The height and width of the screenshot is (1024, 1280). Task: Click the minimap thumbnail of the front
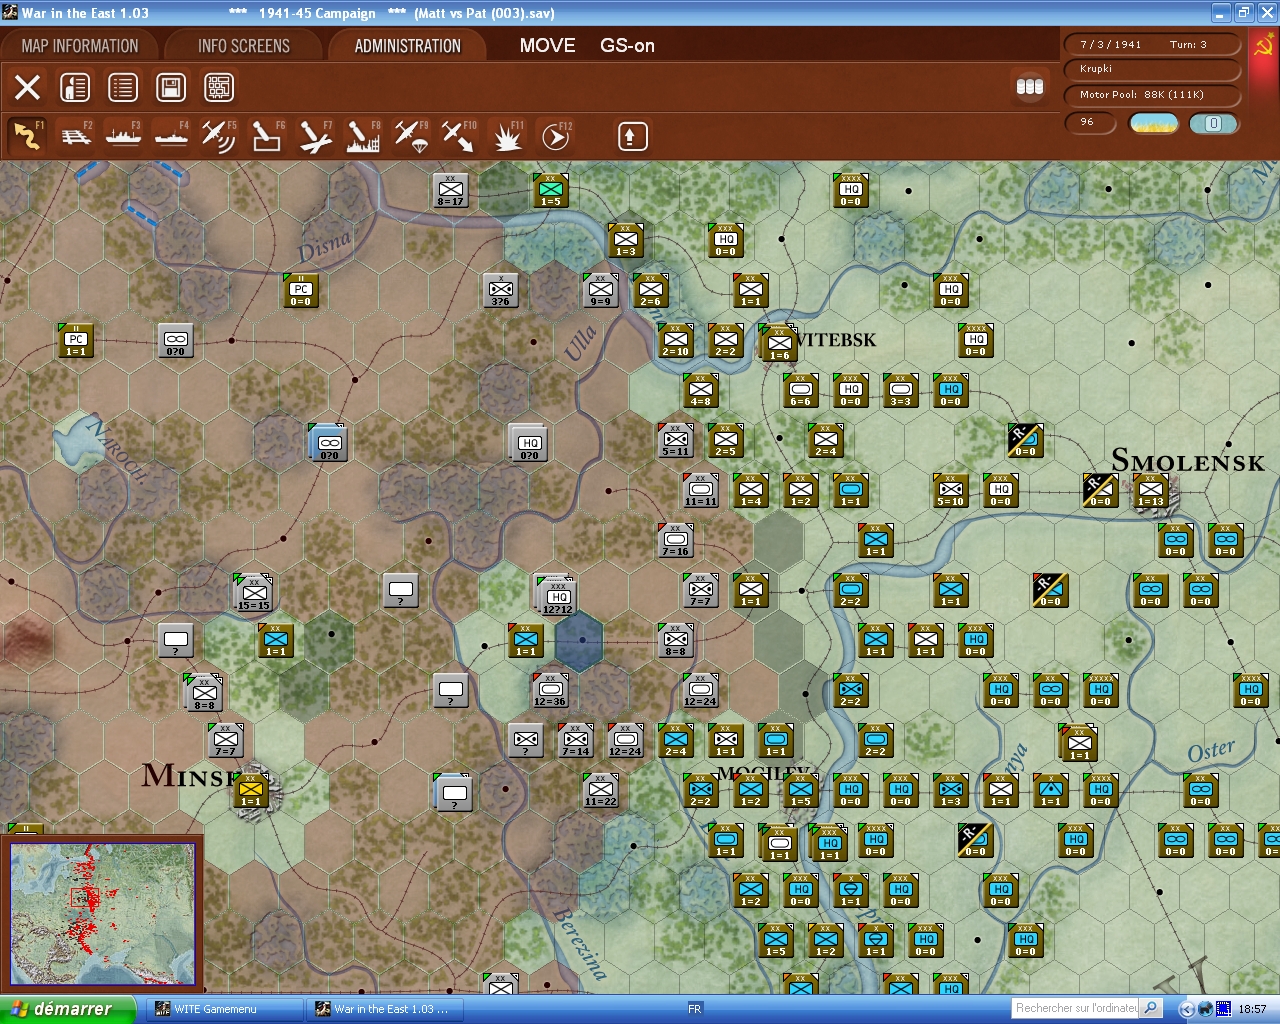(102, 914)
